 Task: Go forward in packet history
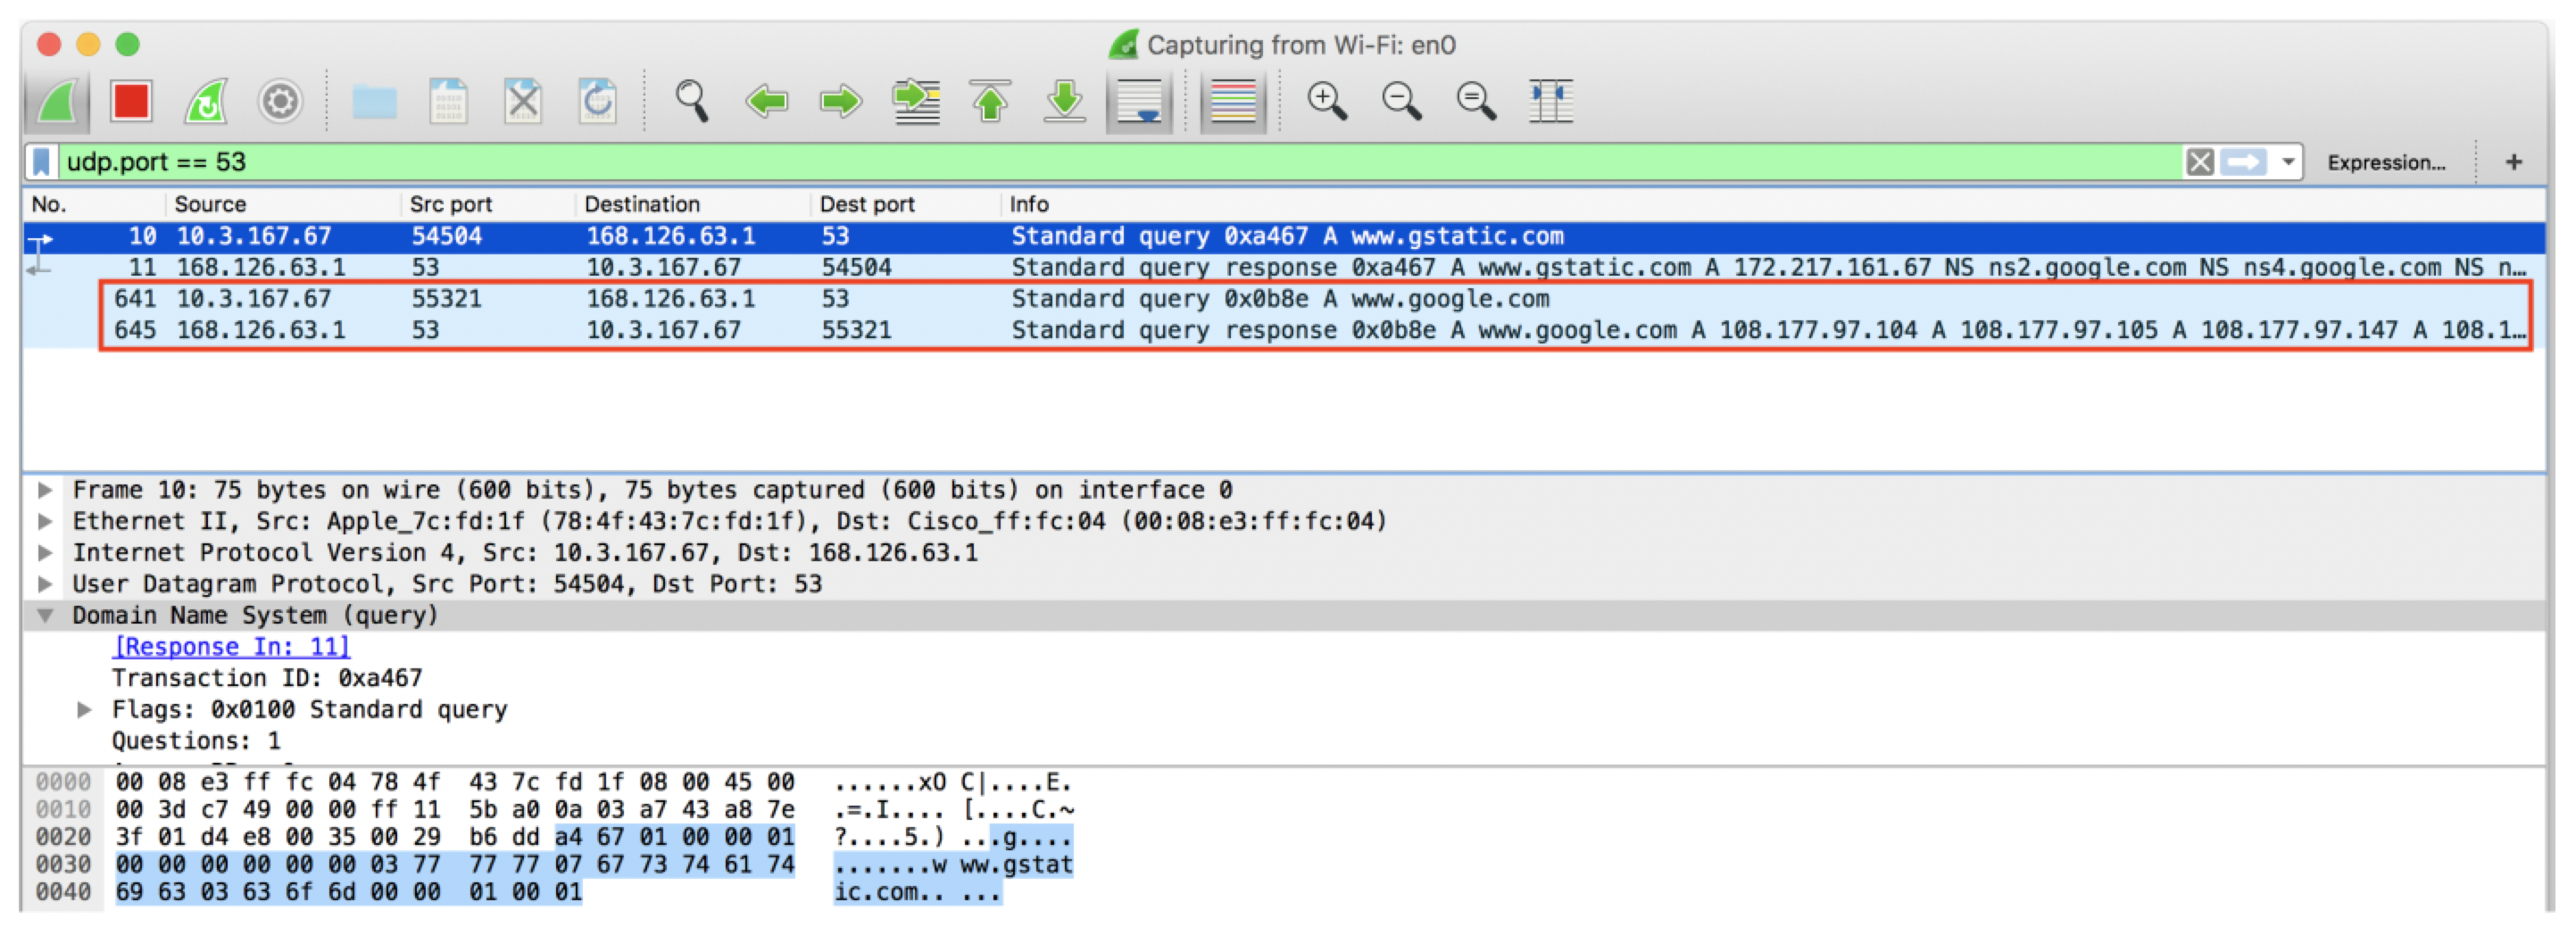click(x=841, y=101)
